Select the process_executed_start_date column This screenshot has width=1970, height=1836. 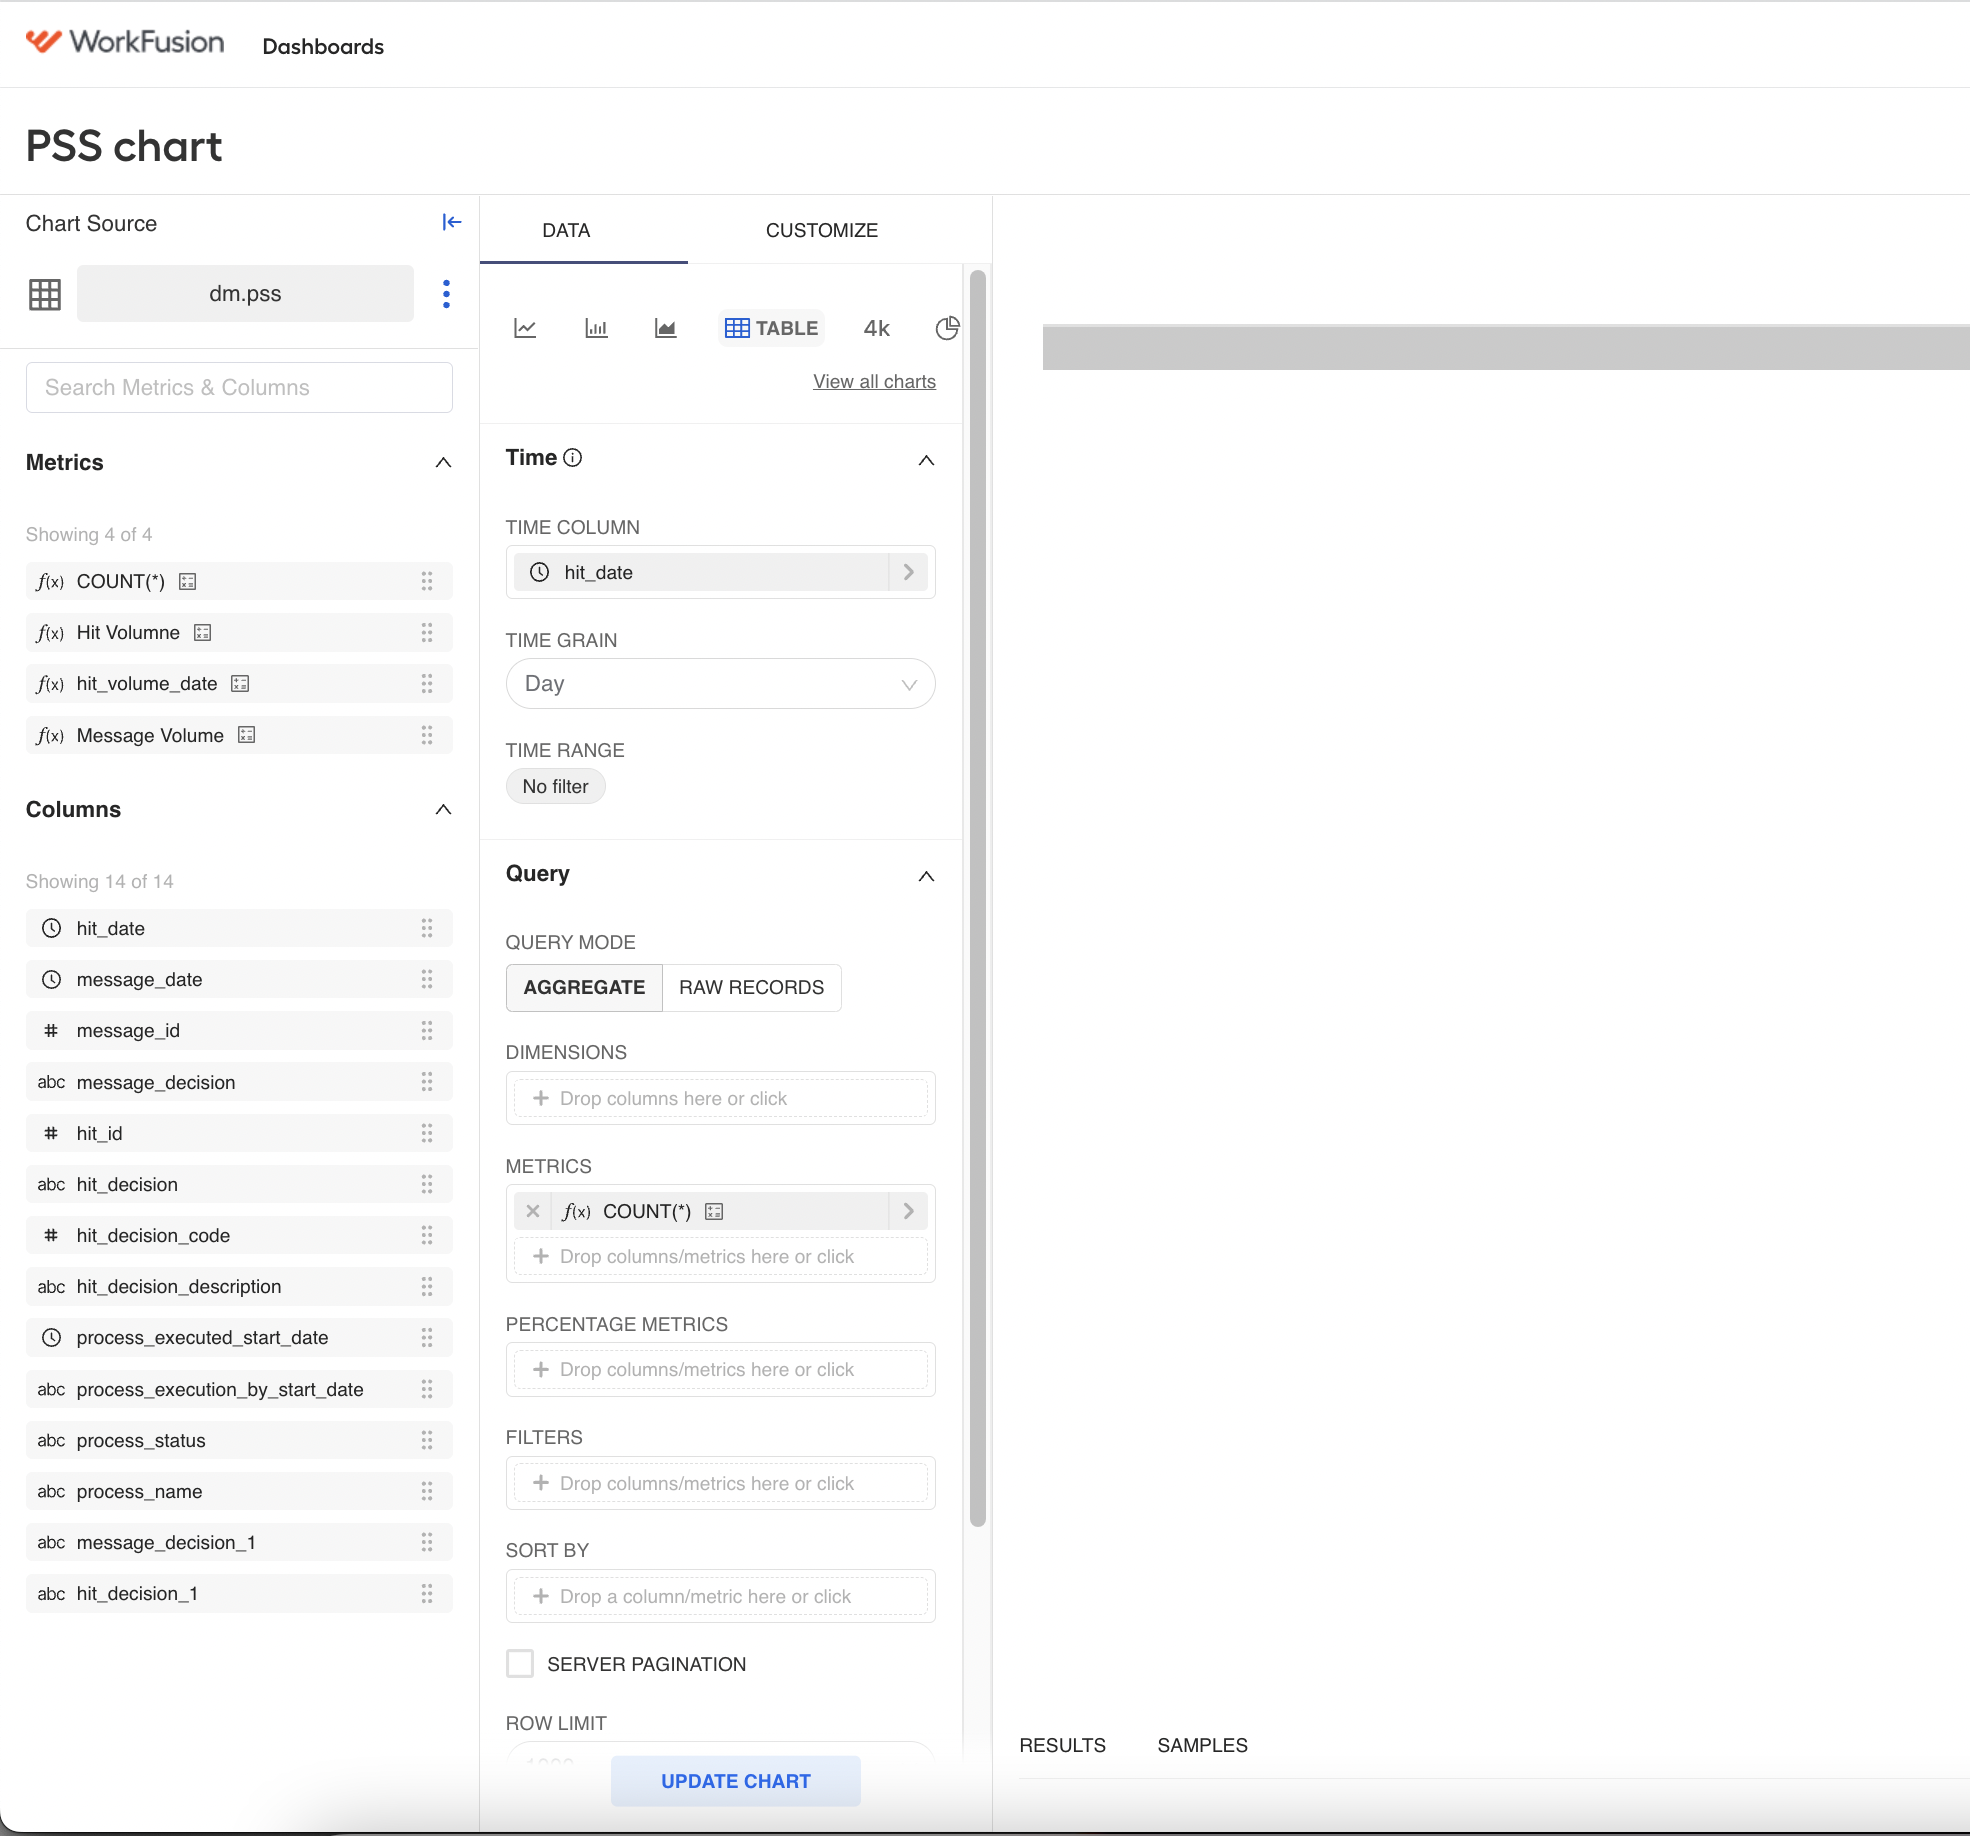(x=239, y=1337)
